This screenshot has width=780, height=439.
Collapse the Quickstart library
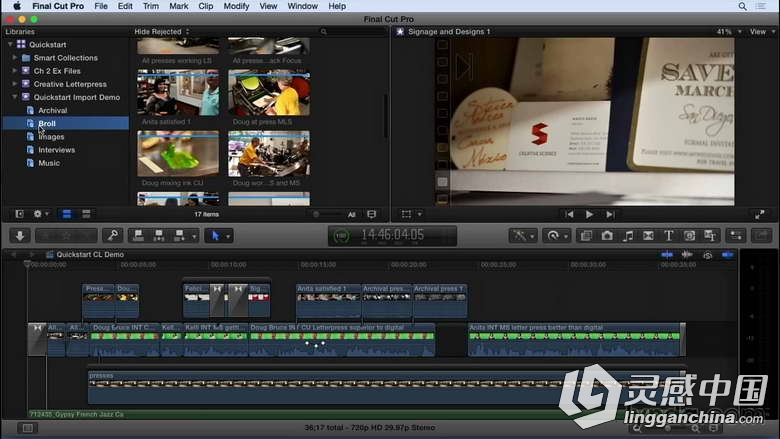(x=10, y=44)
